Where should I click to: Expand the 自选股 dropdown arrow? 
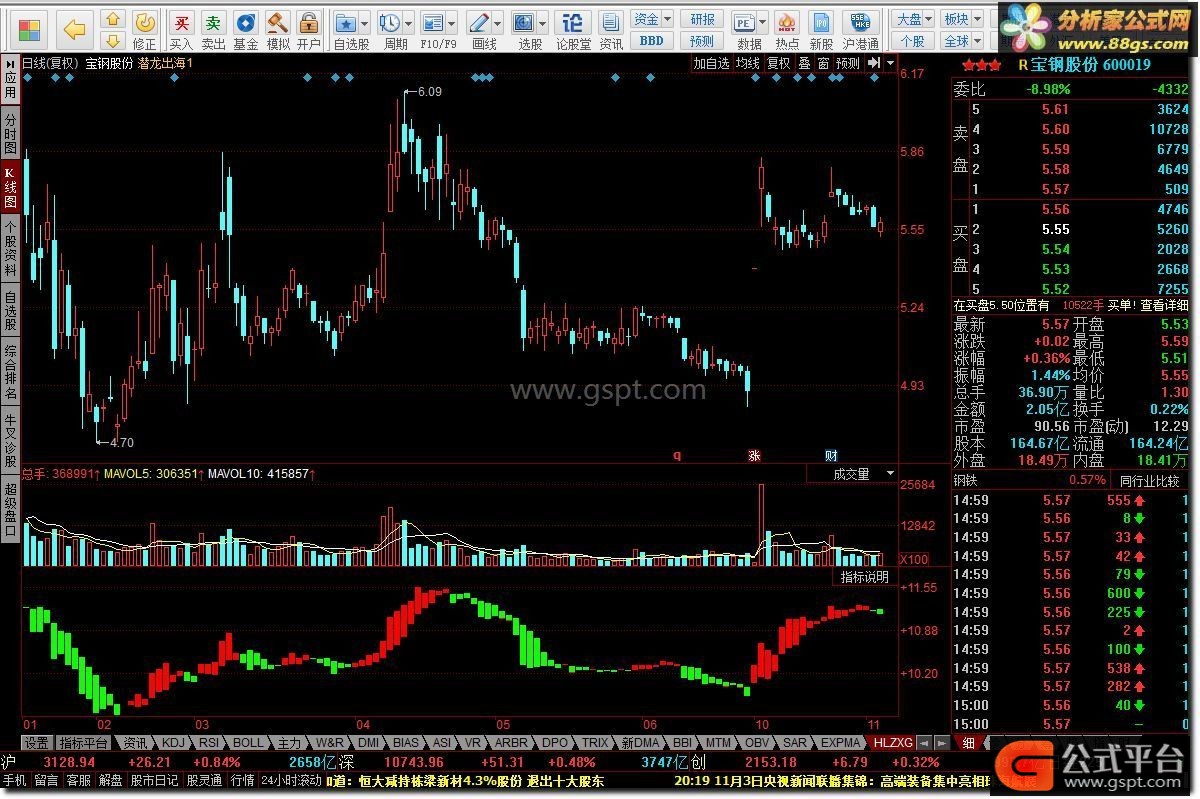point(366,22)
